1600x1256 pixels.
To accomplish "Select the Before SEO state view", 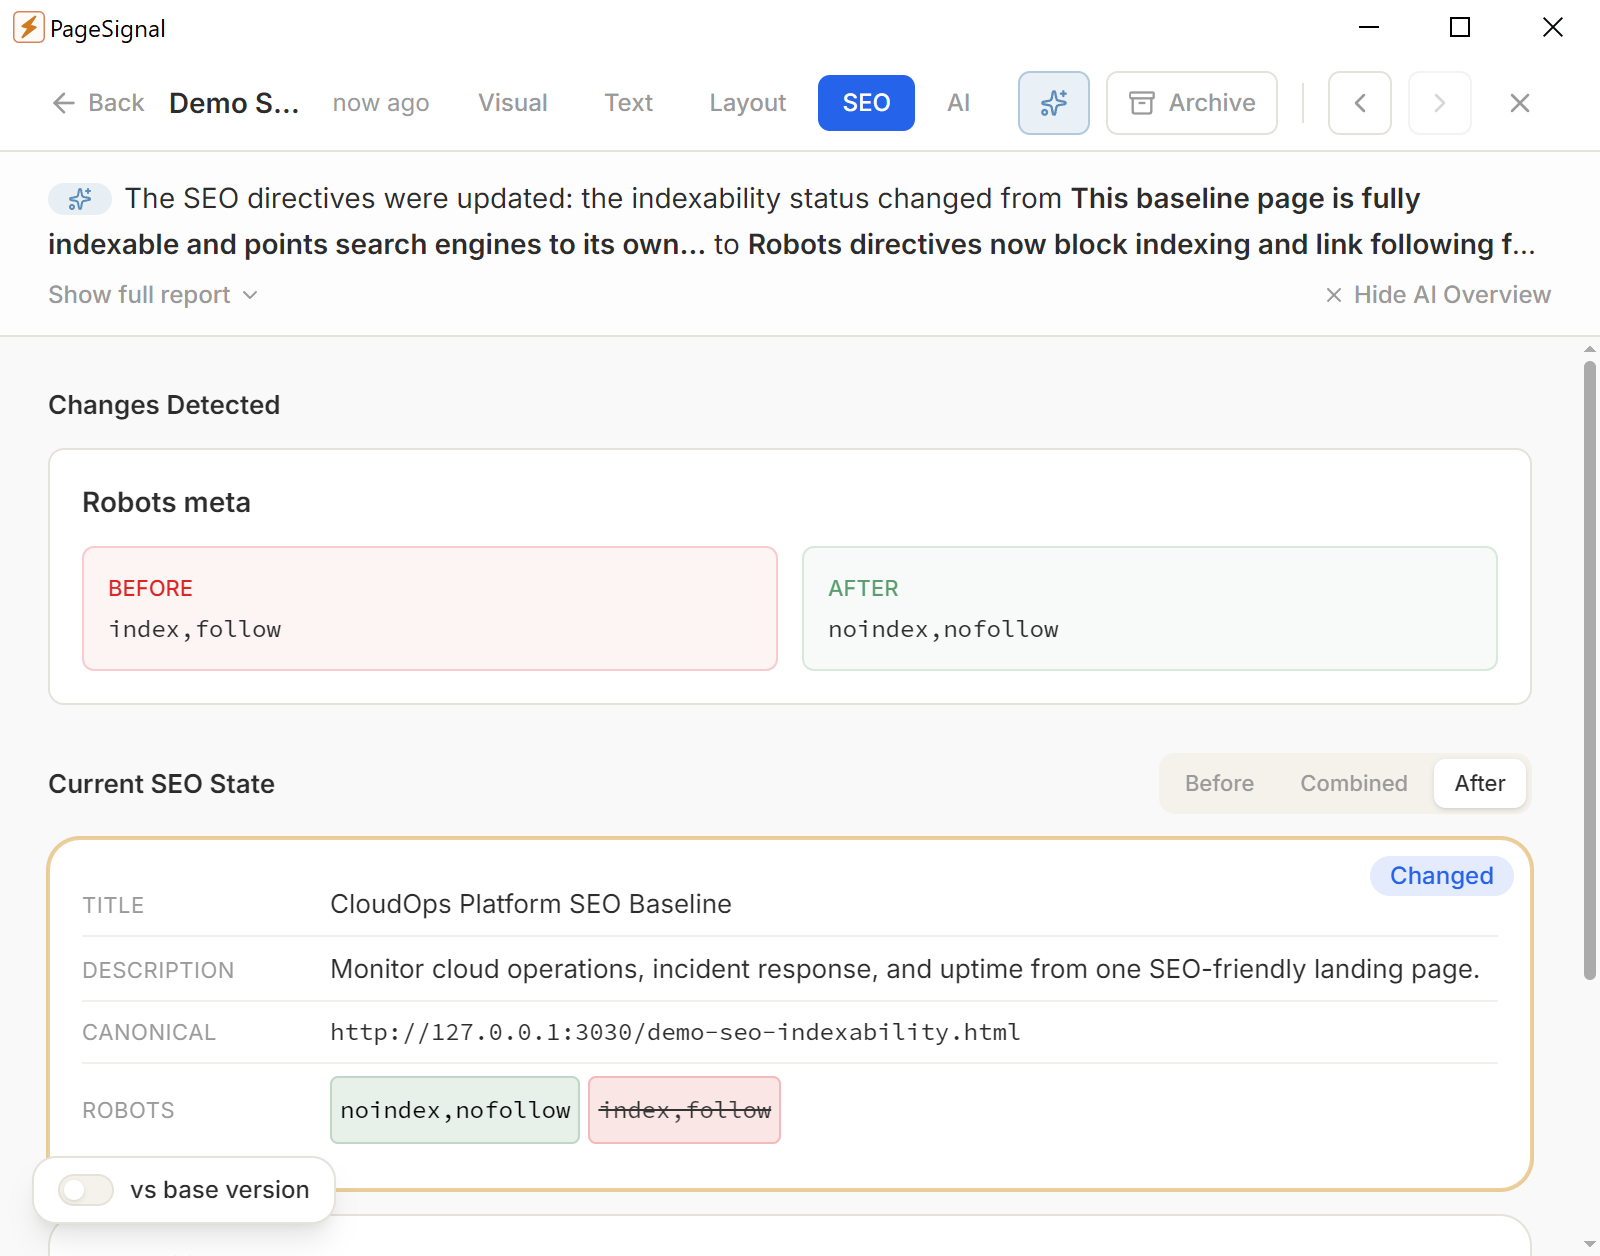I will point(1219,783).
